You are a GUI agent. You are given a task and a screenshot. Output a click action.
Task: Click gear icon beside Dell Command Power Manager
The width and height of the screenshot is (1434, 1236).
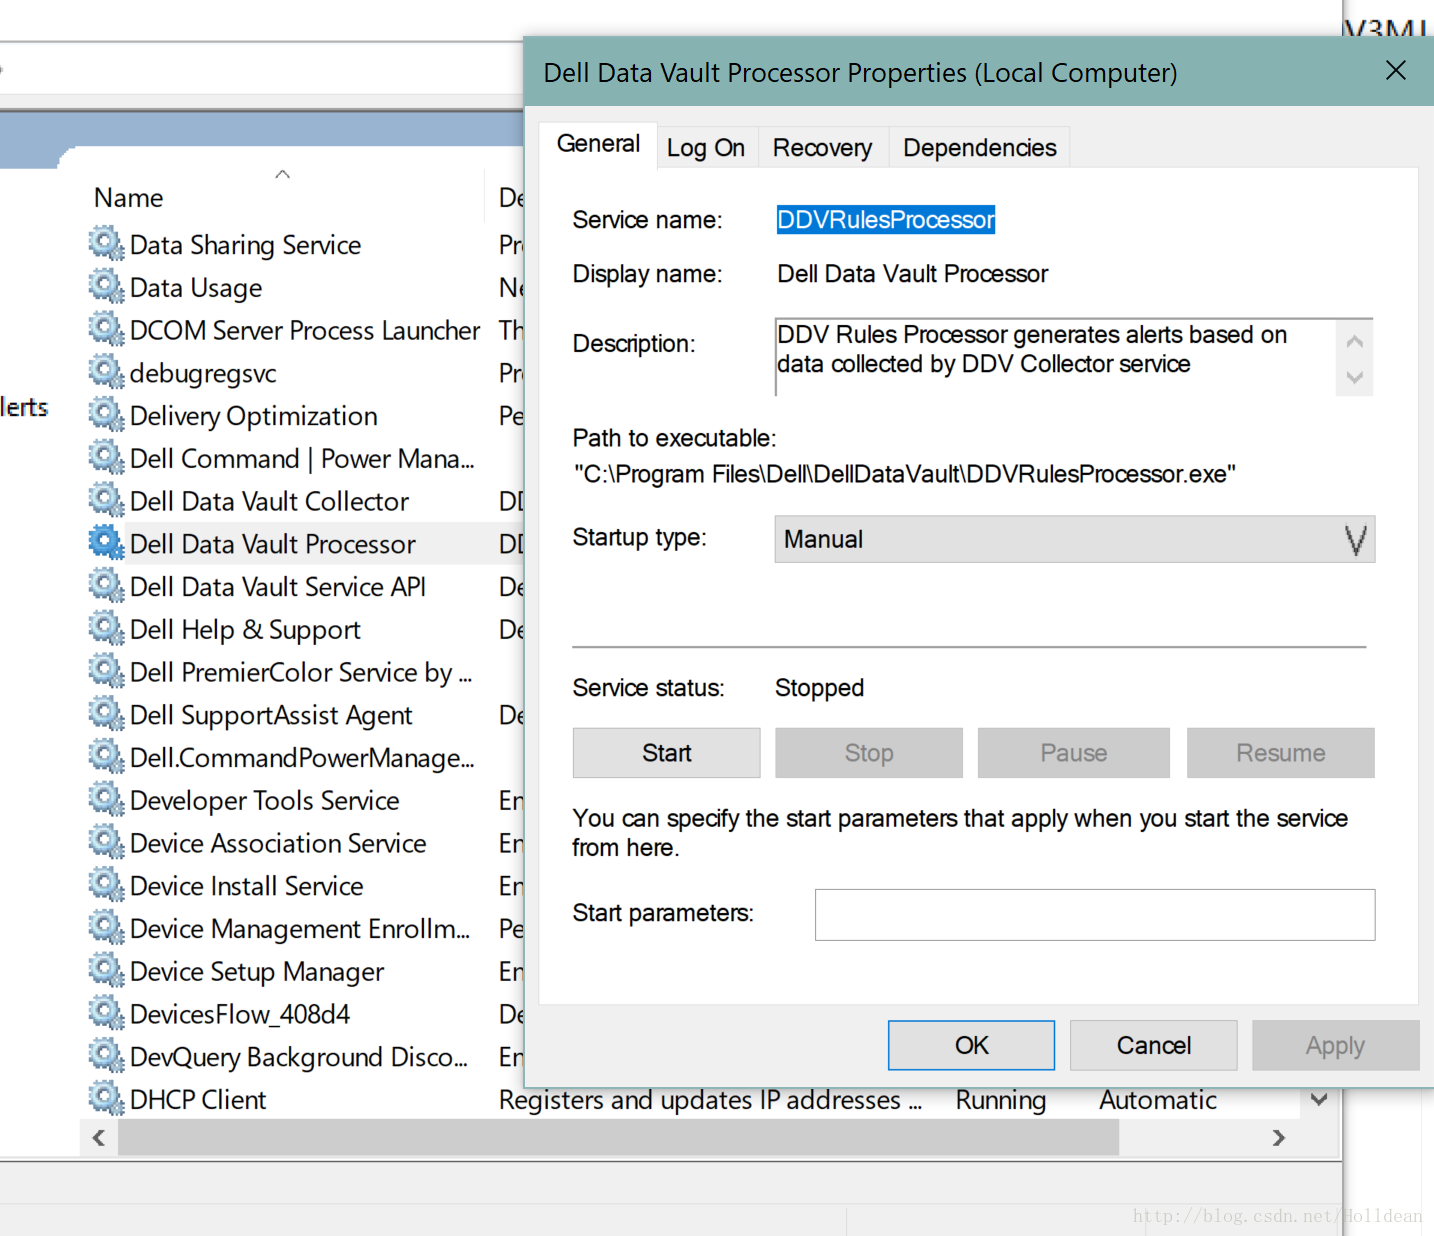click(x=106, y=457)
